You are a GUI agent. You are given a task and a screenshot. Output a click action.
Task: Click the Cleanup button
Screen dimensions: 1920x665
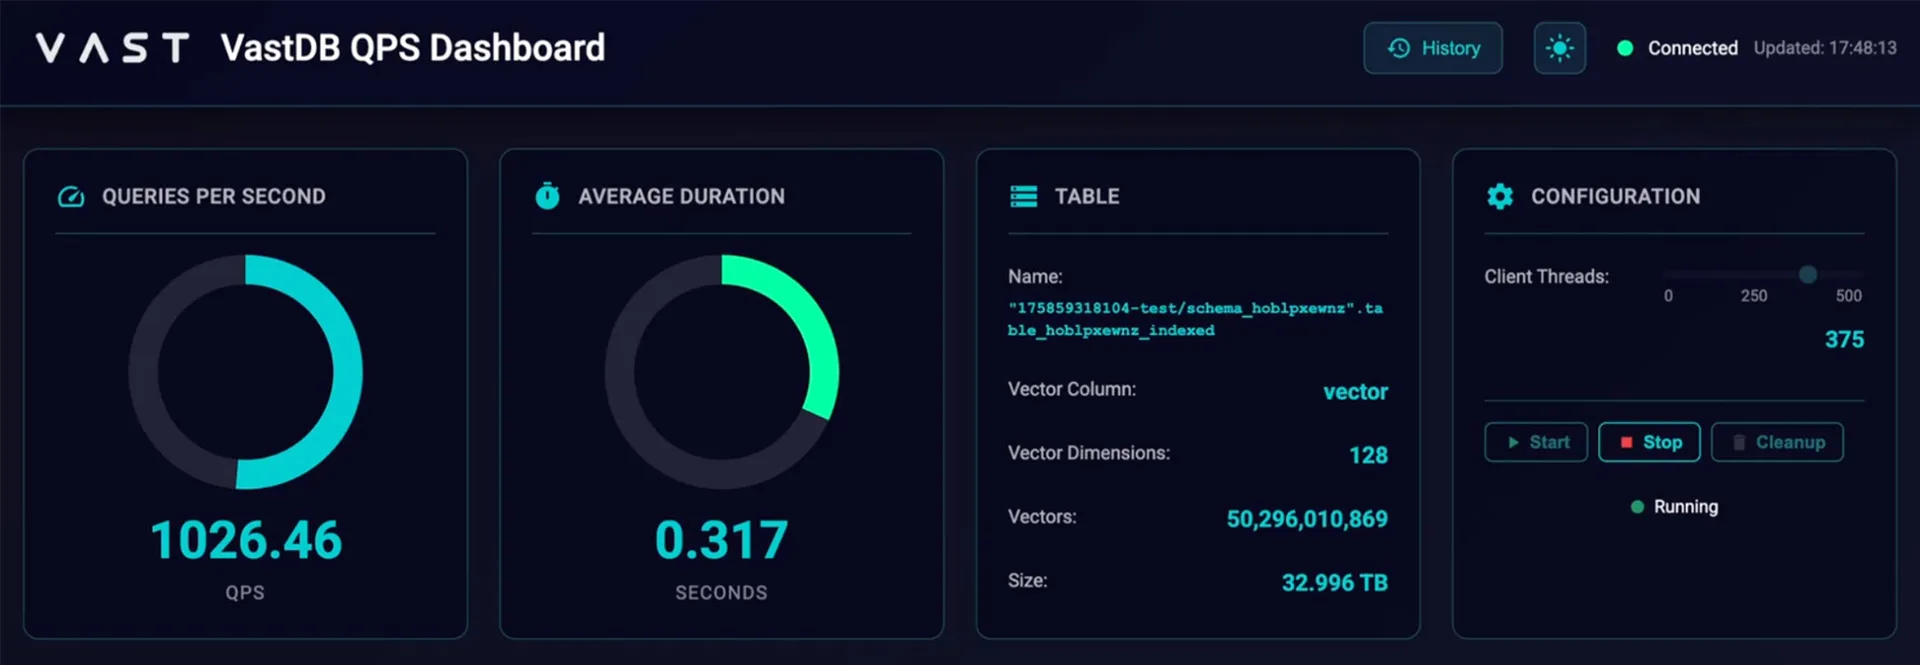(x=1777, y=442)
